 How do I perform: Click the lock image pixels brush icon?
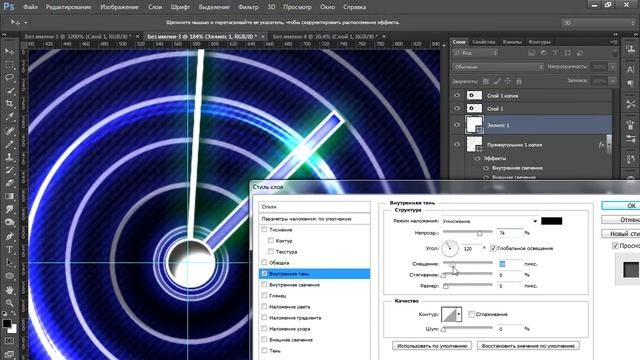tap(497, 81)
